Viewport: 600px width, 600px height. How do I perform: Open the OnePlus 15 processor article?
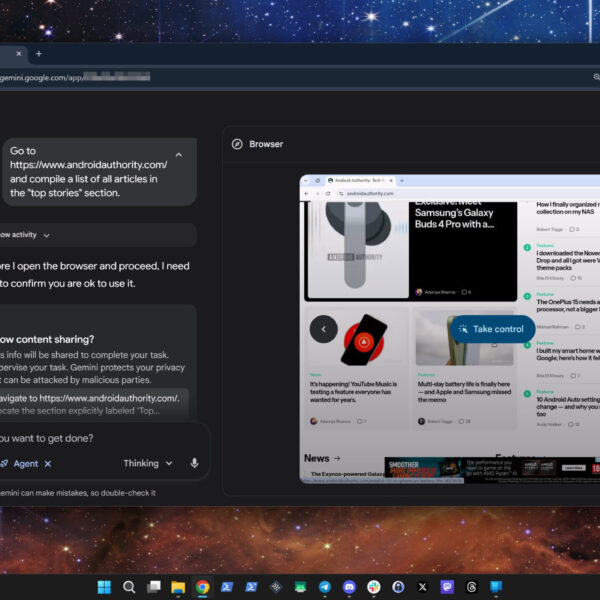(568, 305)
